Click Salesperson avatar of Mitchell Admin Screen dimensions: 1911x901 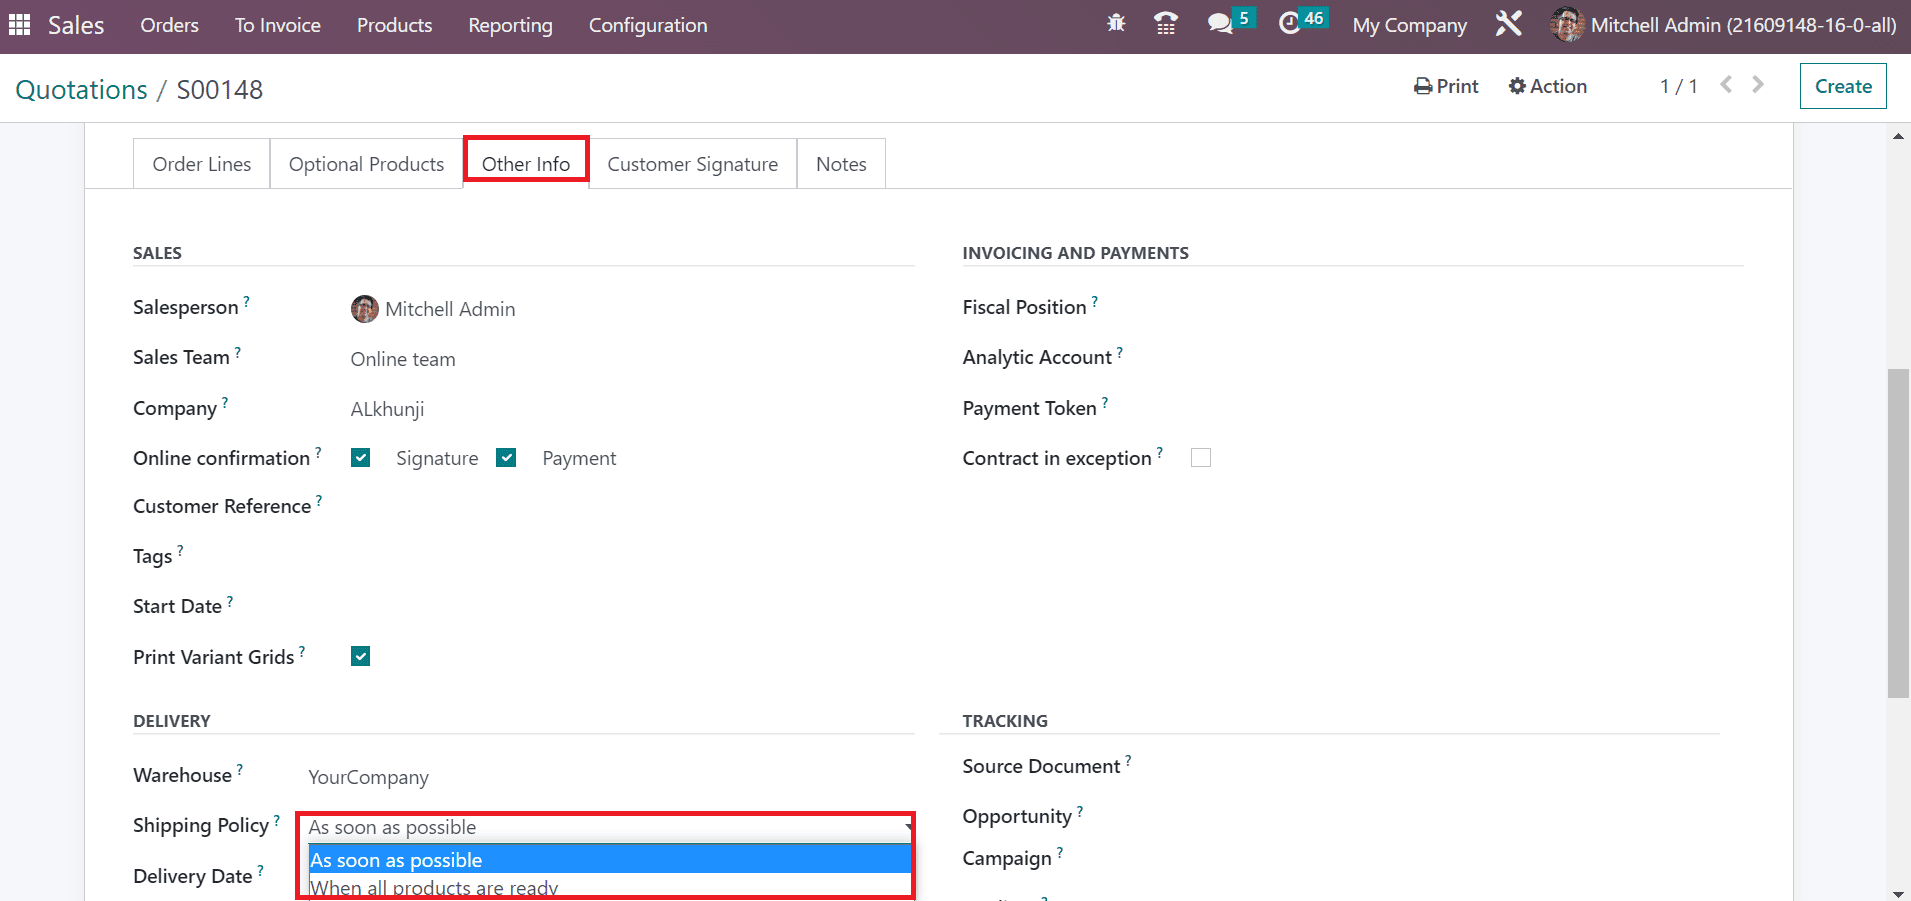point(365,309)
